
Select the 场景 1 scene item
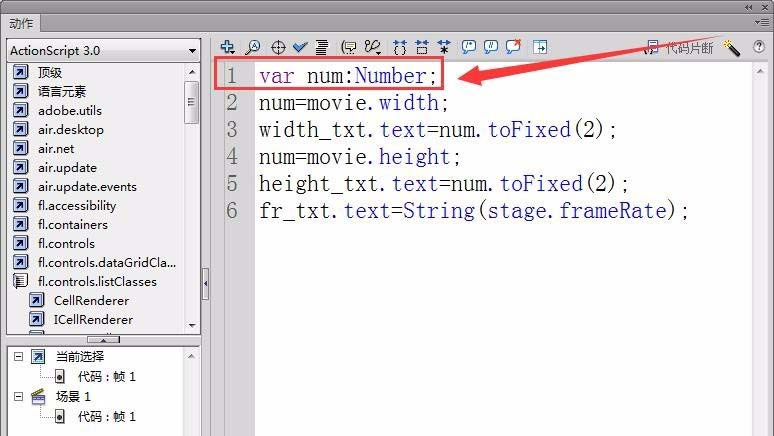click(x=73, y=396)
